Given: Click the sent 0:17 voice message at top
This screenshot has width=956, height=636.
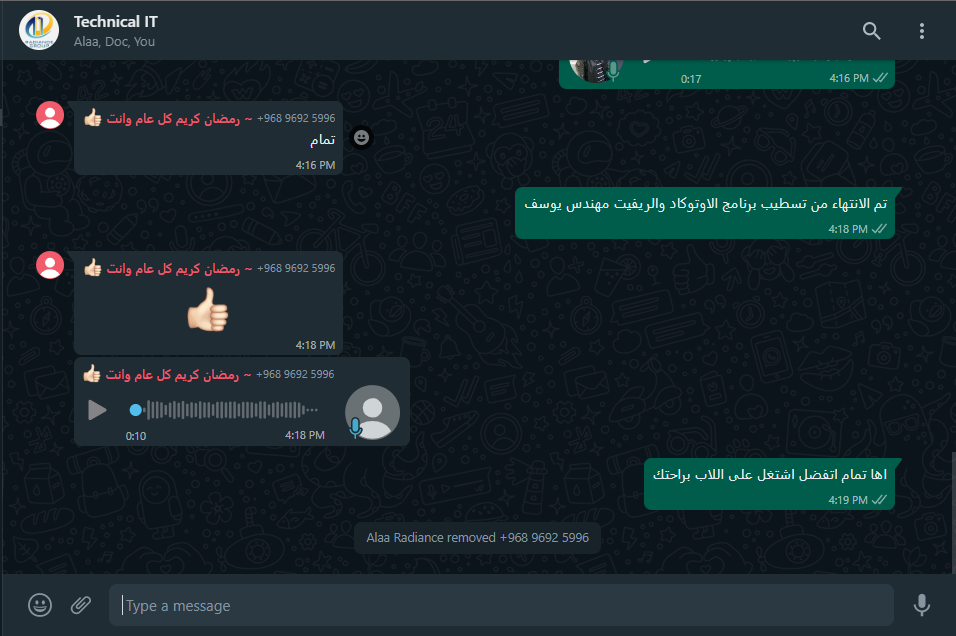Looking at the screenshot, I should point(727,74).
